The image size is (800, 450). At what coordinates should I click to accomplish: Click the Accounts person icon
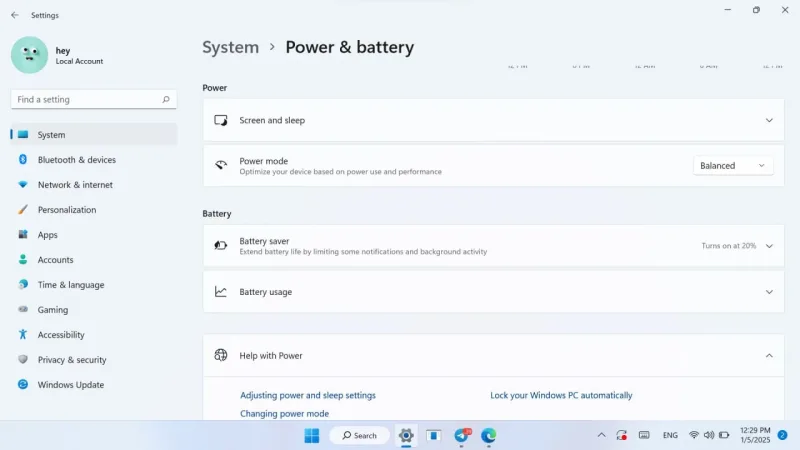[x=23, y=260]
